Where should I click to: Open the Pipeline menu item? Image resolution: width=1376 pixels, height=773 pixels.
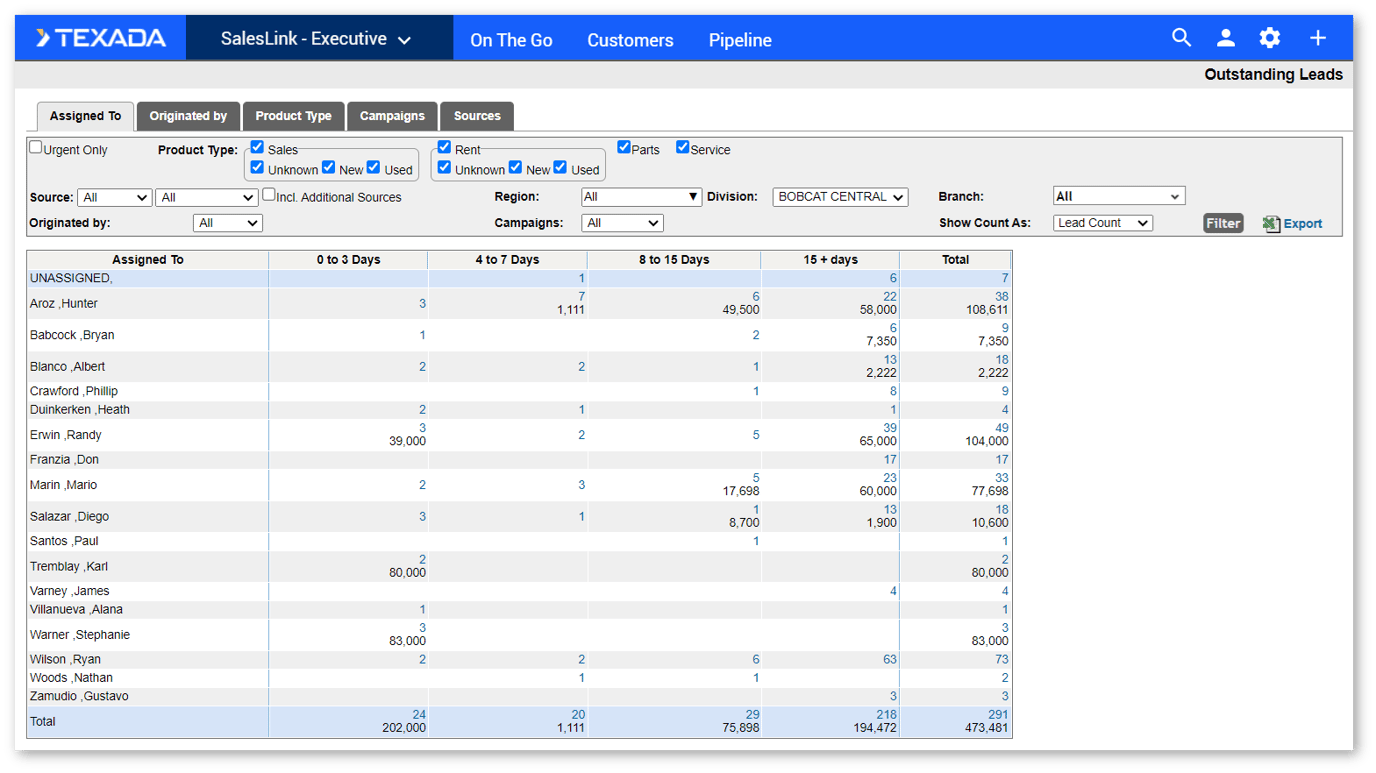[x=740, y=40]
